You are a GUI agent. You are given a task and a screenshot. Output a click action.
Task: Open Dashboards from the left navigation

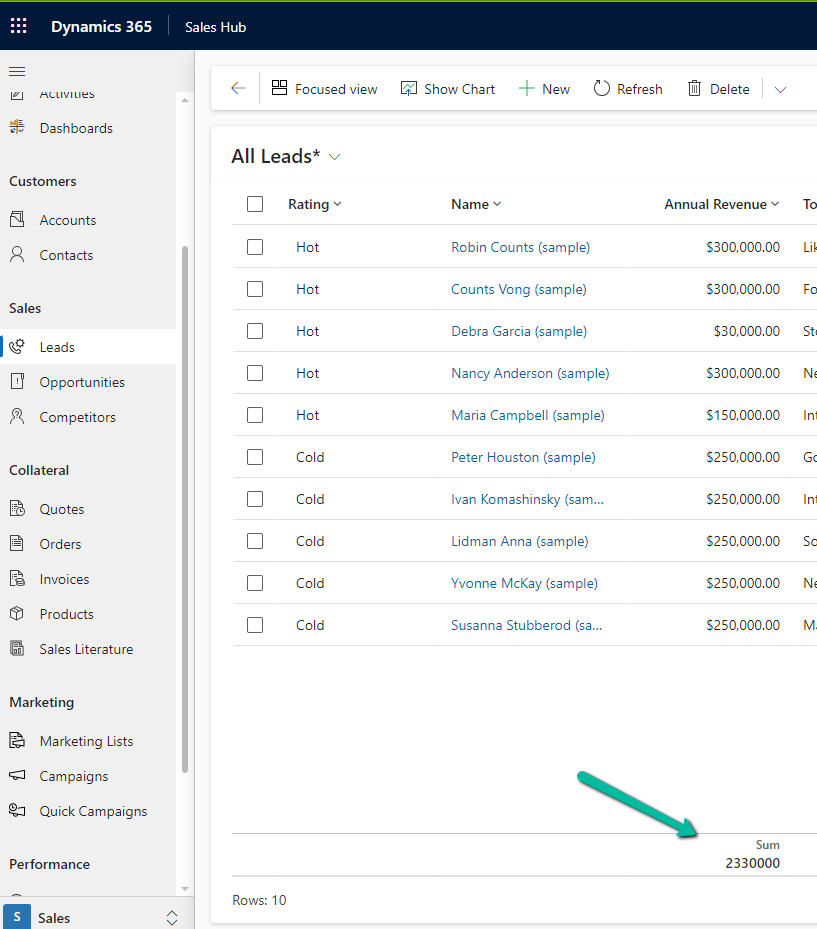76,128
